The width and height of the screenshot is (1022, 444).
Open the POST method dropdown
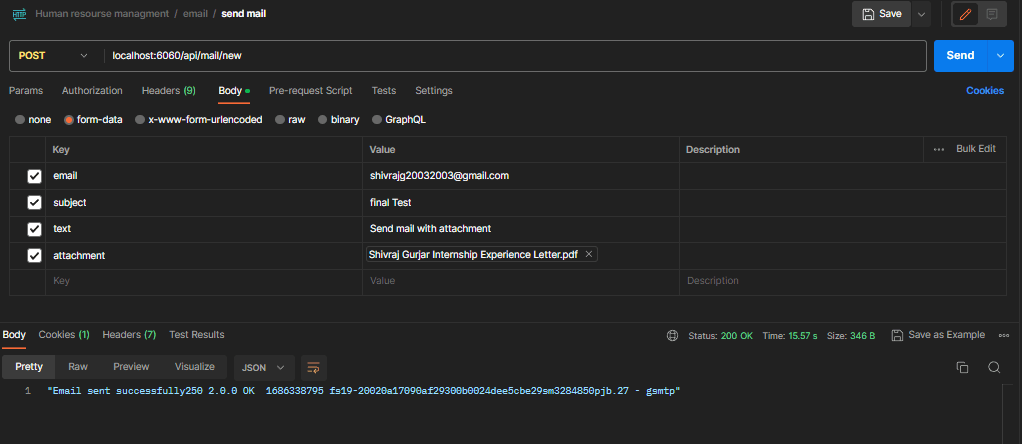click(x=53, y=56)
